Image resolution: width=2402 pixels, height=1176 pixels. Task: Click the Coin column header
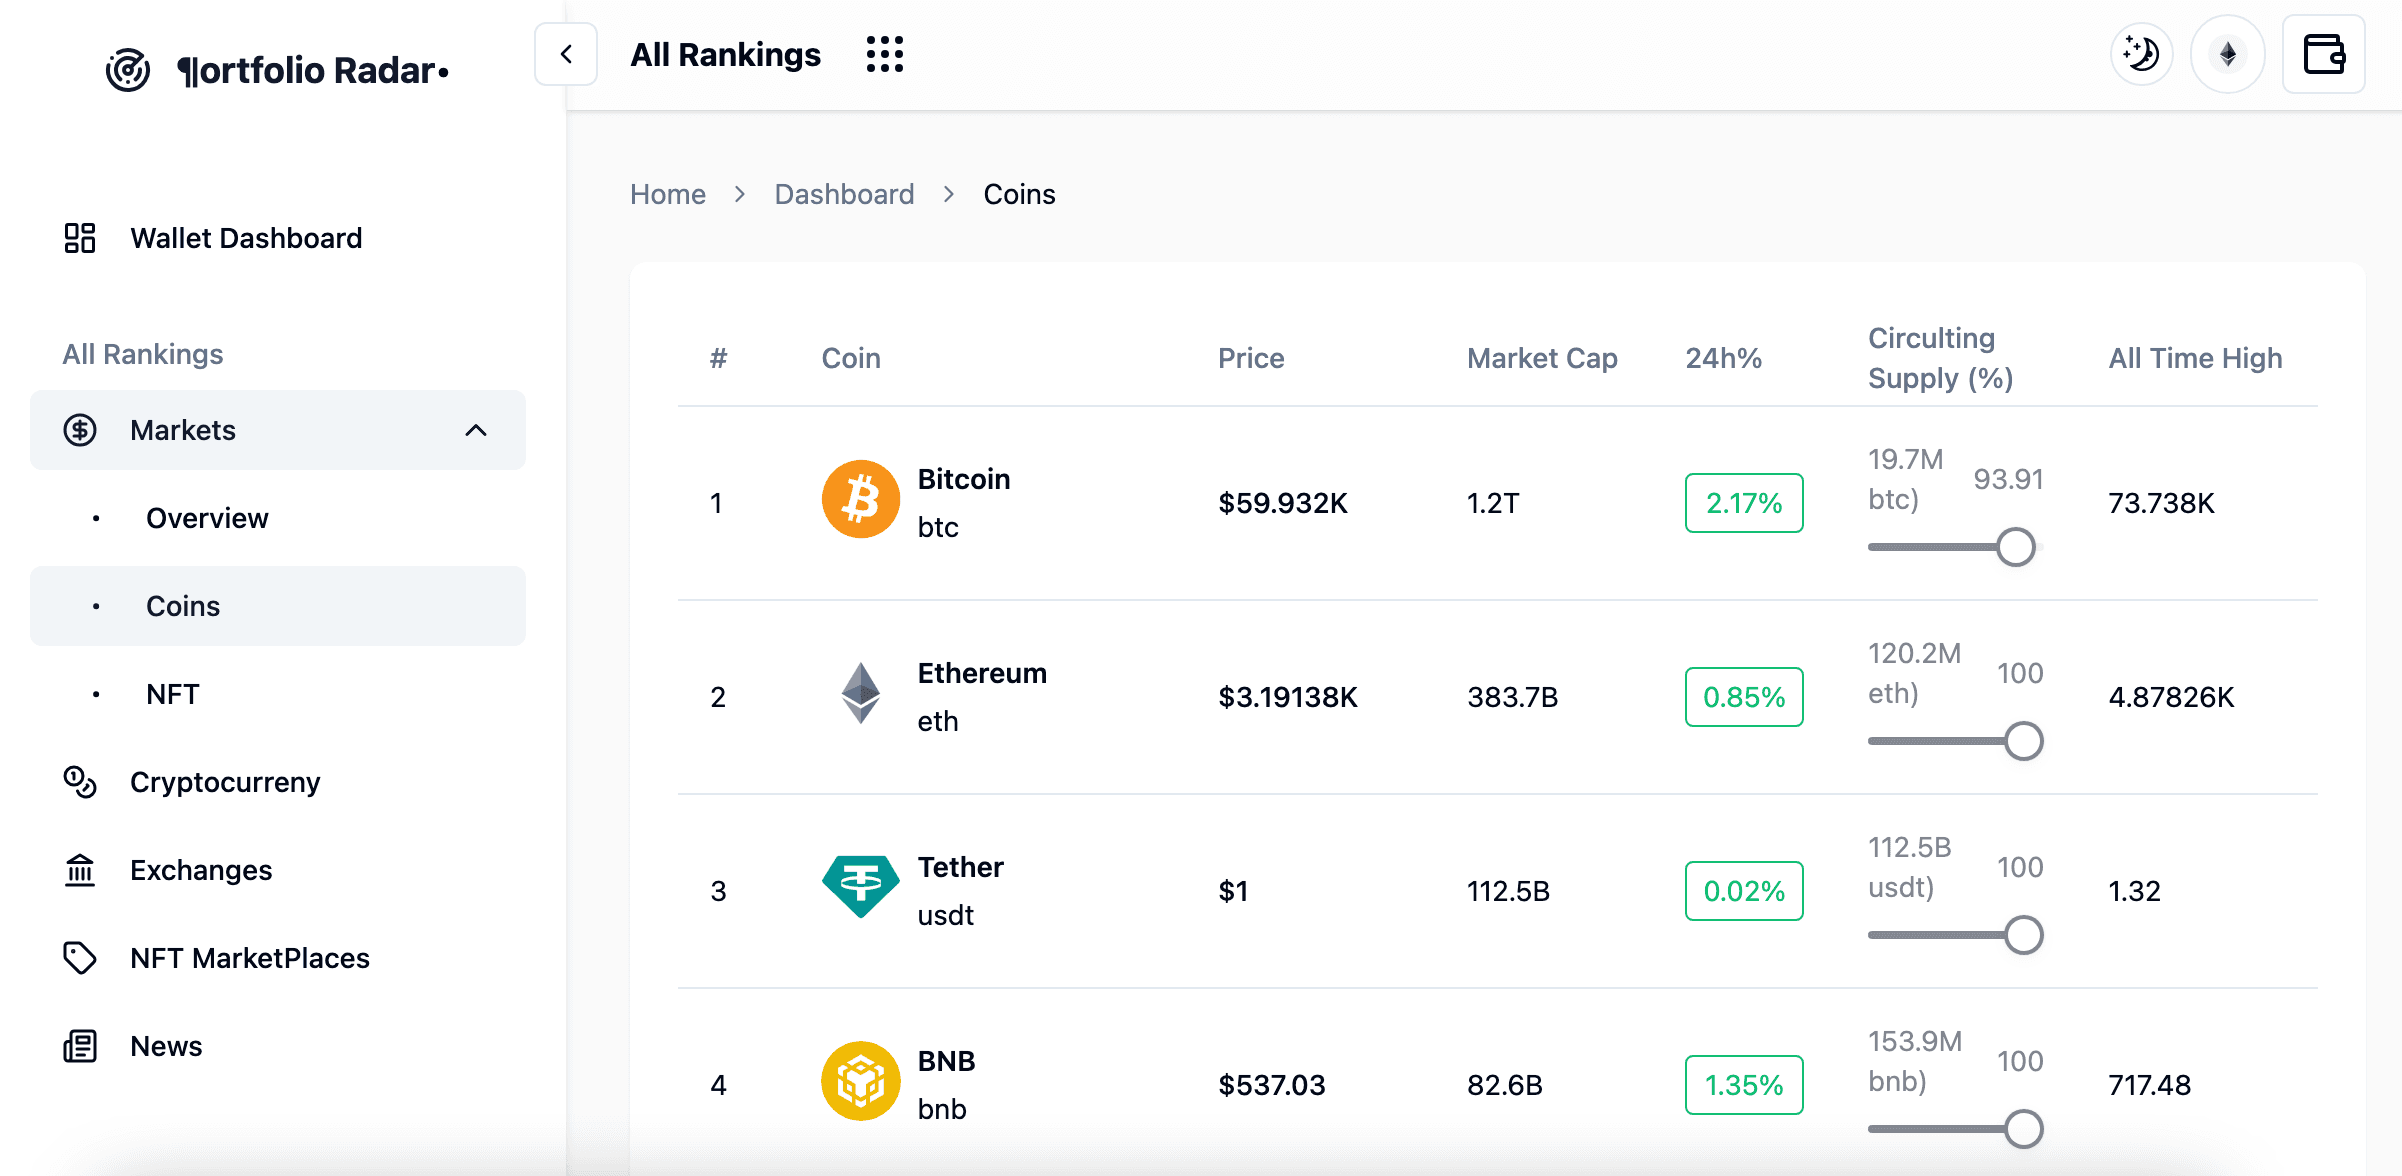pos(851,358)
